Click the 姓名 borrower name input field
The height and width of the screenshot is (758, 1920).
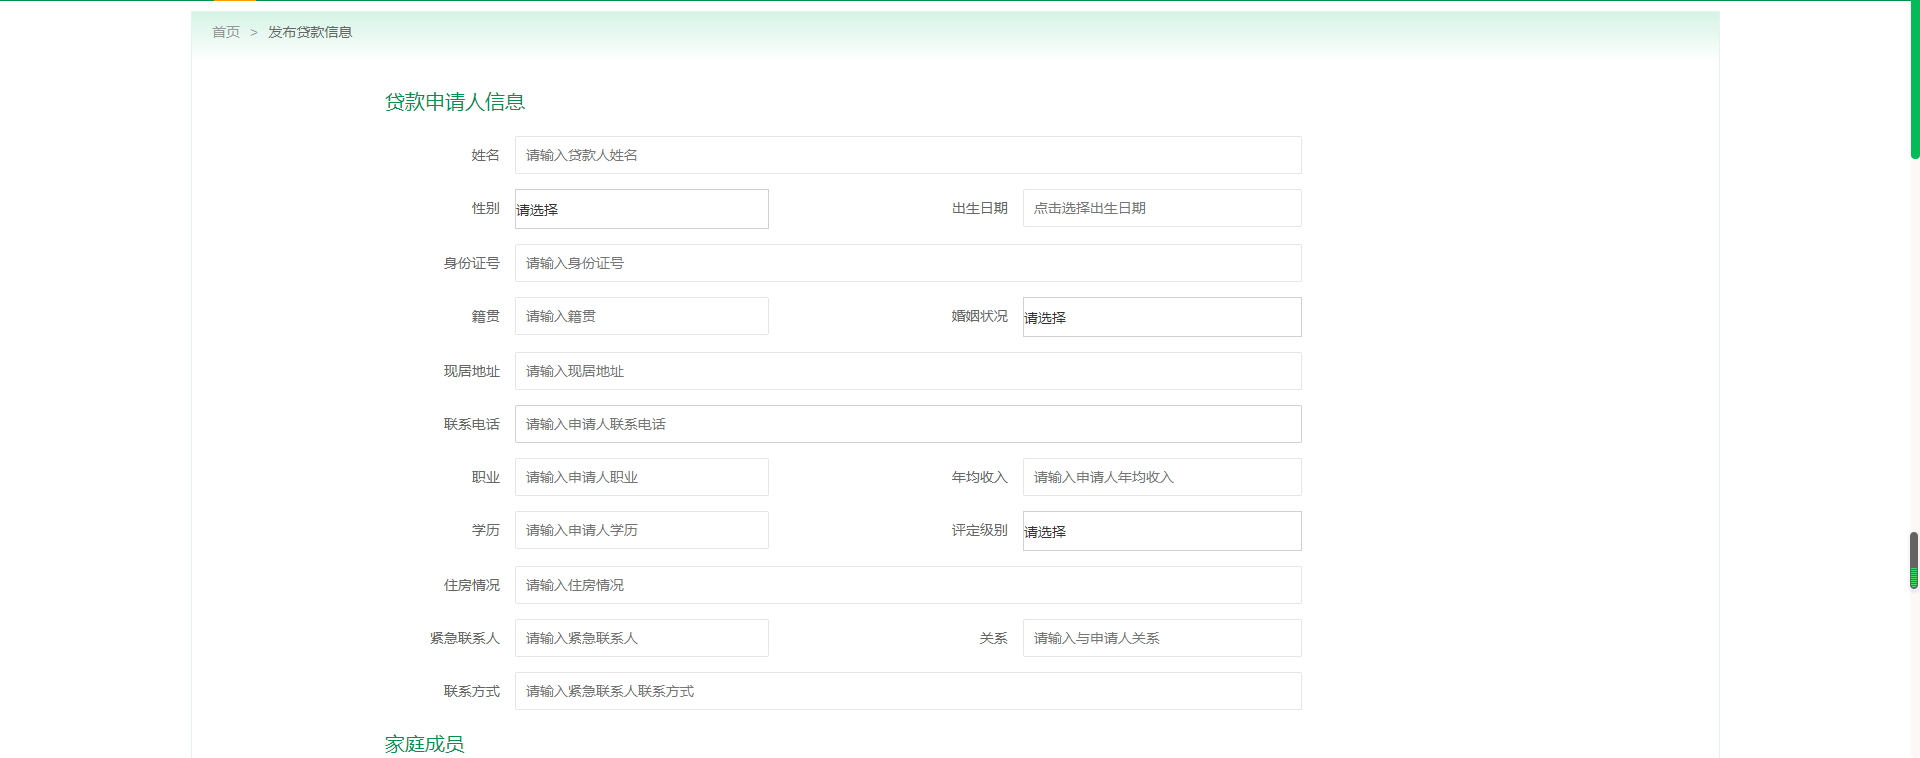907,155
